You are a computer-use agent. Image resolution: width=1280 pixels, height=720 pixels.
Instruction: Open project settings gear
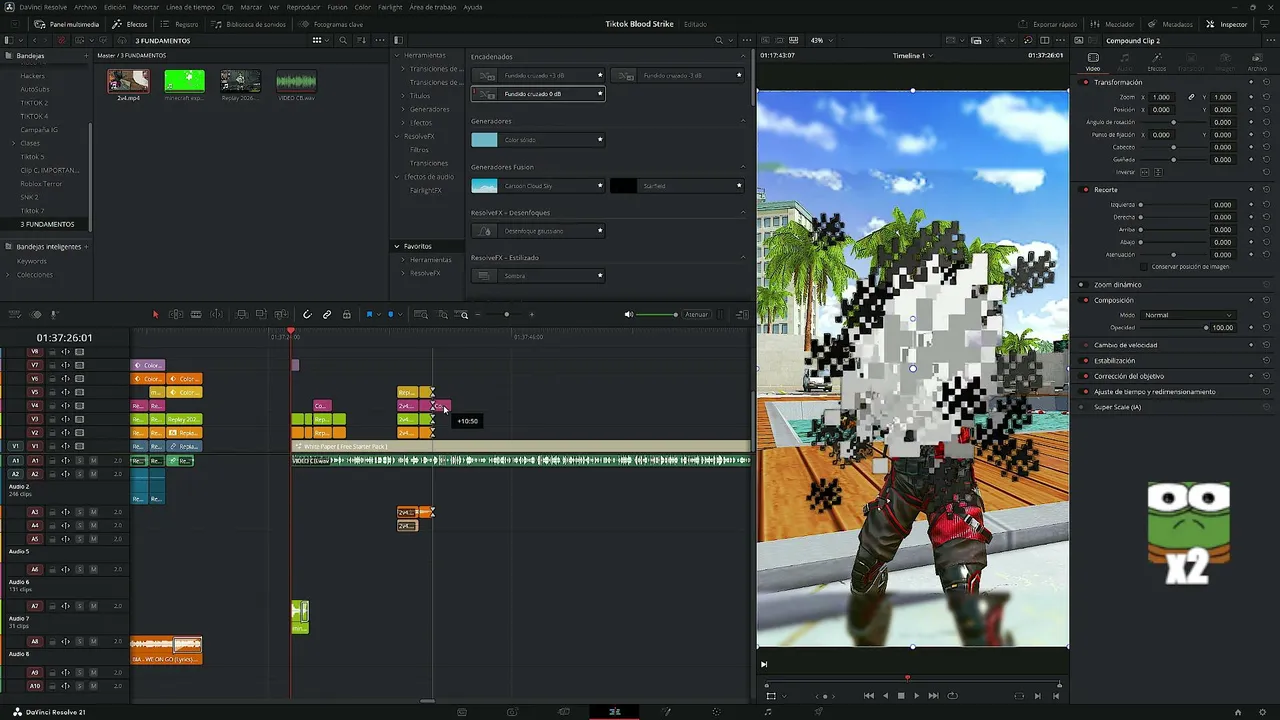point(1262,712)
